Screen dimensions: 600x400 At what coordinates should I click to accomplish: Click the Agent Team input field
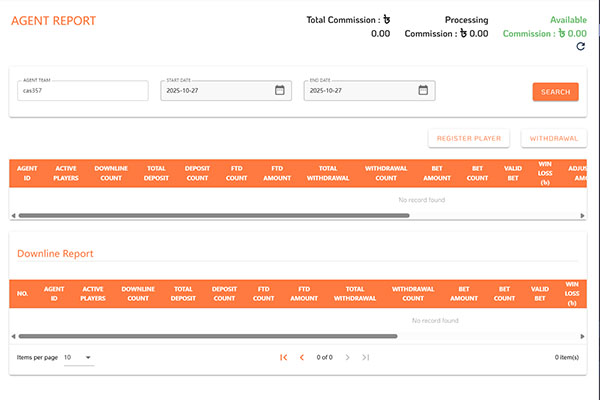[83, 91]
